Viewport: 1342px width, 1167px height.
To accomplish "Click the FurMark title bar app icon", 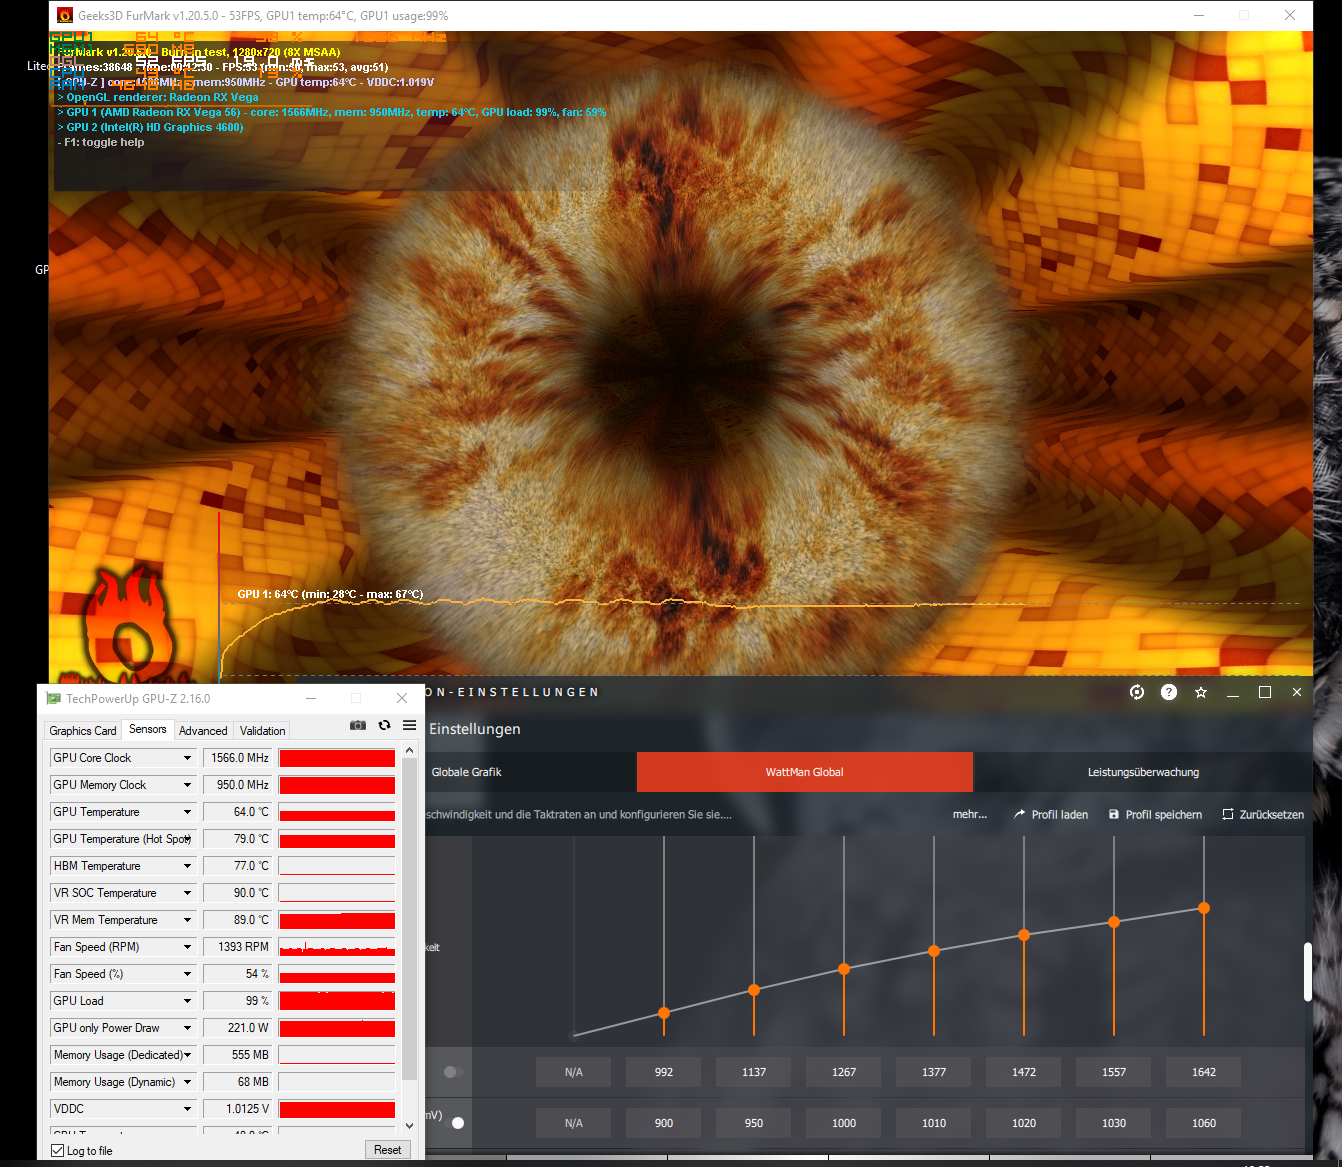I will (65, 15).
